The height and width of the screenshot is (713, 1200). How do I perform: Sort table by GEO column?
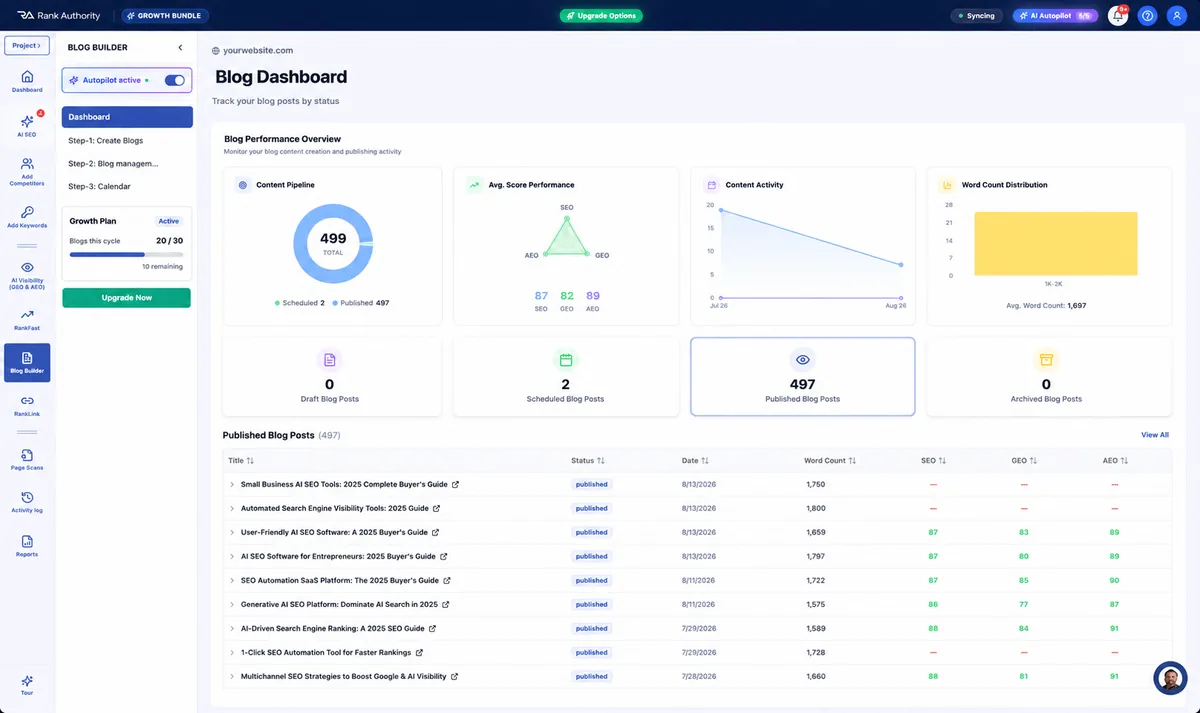(x=1024, y=461)
